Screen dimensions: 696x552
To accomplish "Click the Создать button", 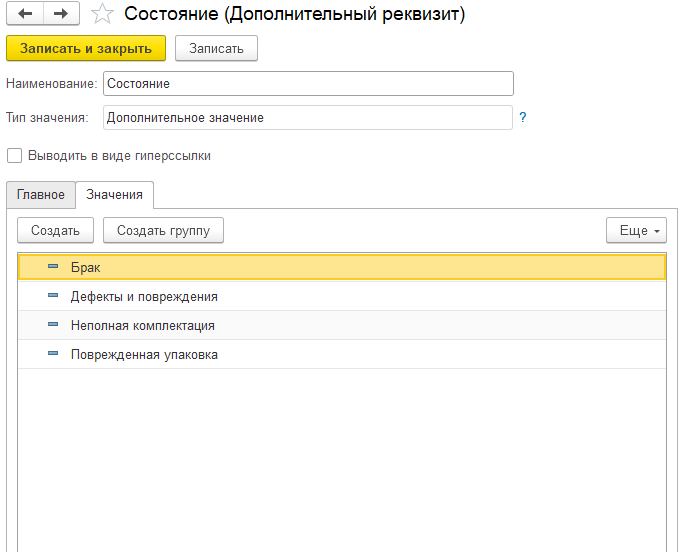I will (55, 230).
